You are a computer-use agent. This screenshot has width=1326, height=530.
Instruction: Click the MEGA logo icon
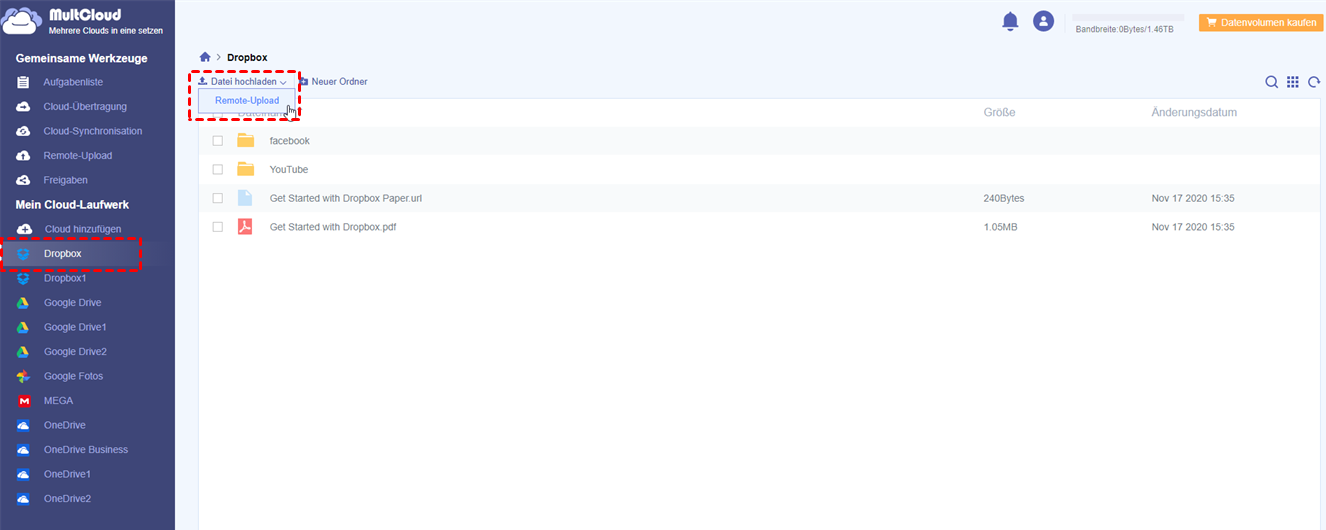pos(23,401)
